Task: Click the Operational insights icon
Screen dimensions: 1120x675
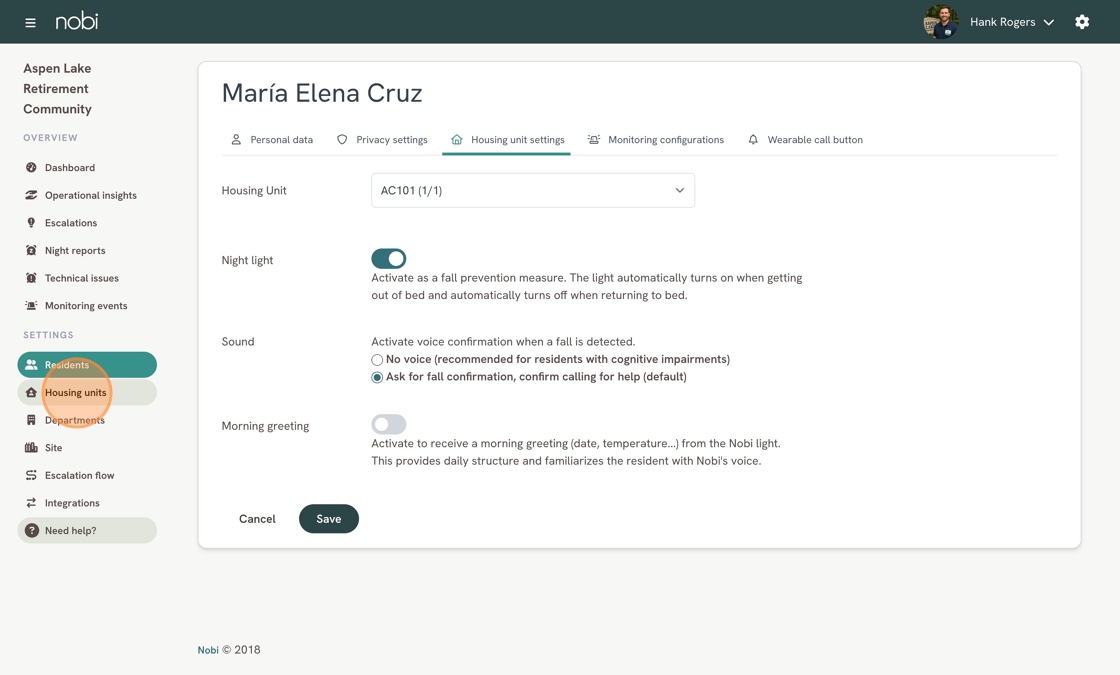Action: point(31,195)
